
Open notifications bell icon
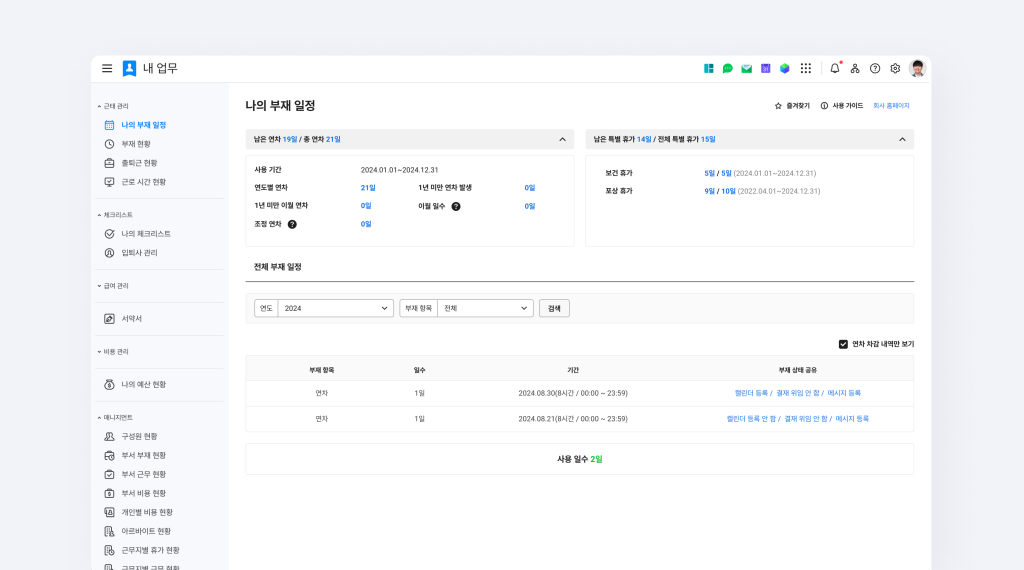[x=835, y=69]
